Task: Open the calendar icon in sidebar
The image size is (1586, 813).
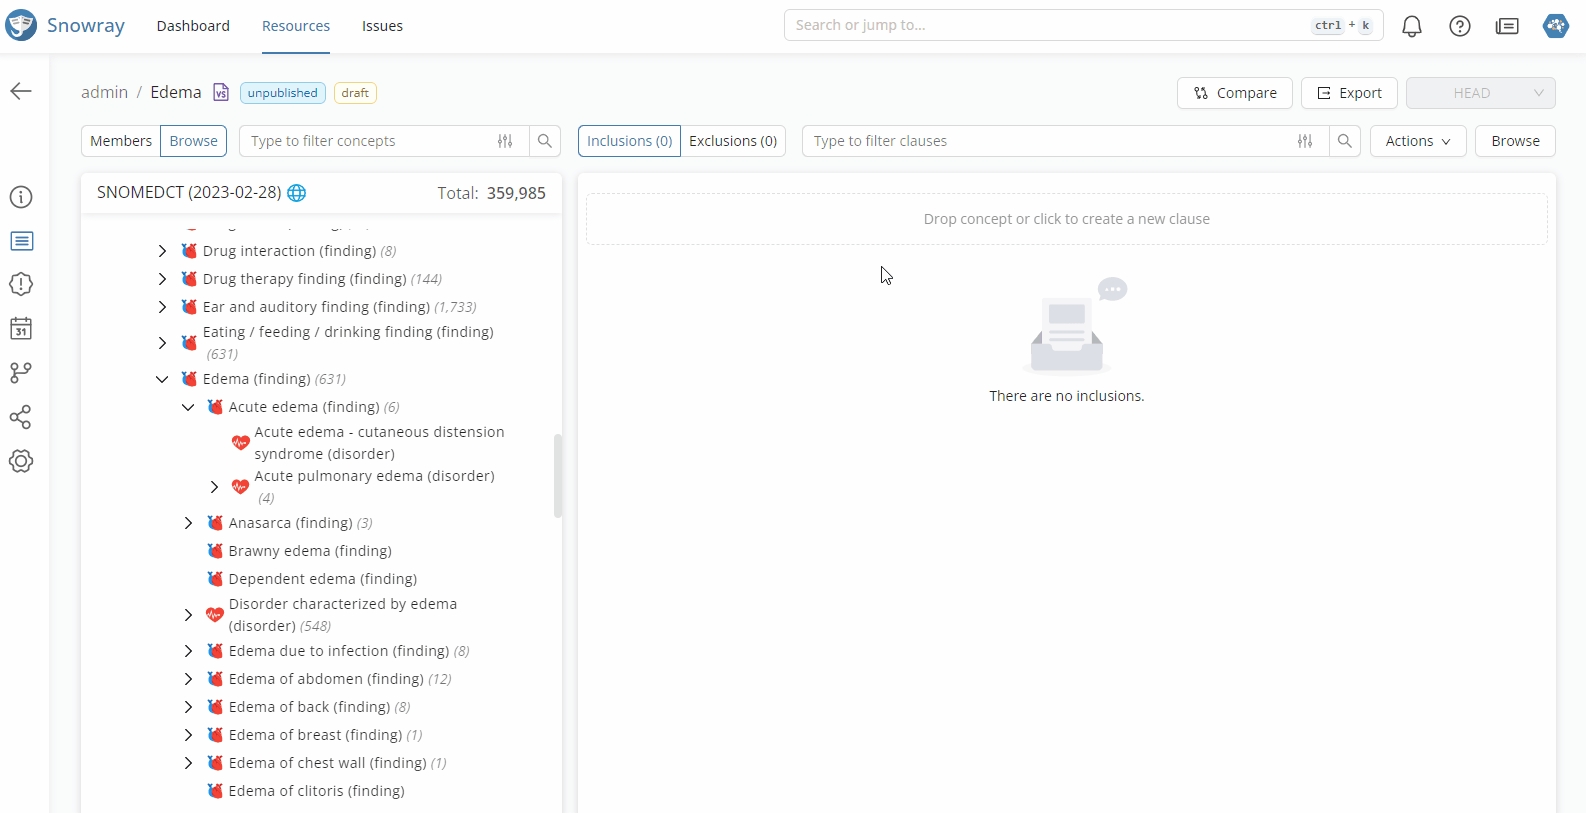Action: click(21, 329)
